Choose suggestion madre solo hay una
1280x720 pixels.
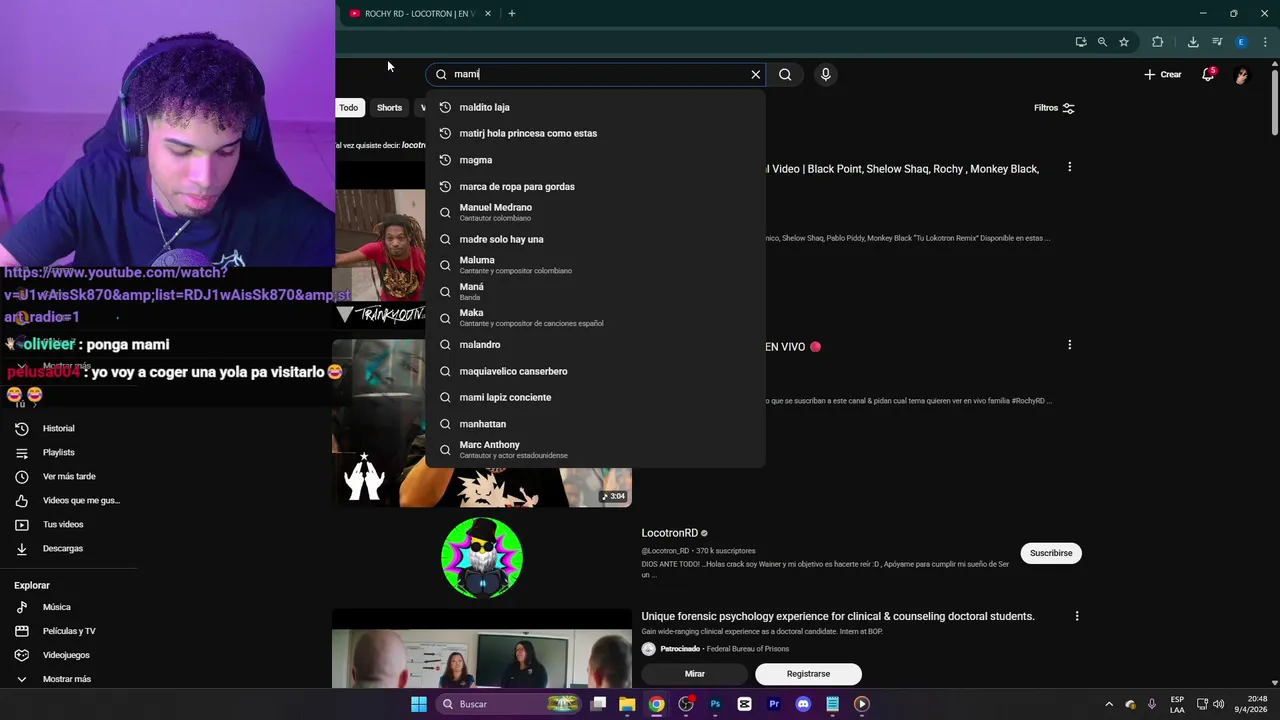(595, 239)
